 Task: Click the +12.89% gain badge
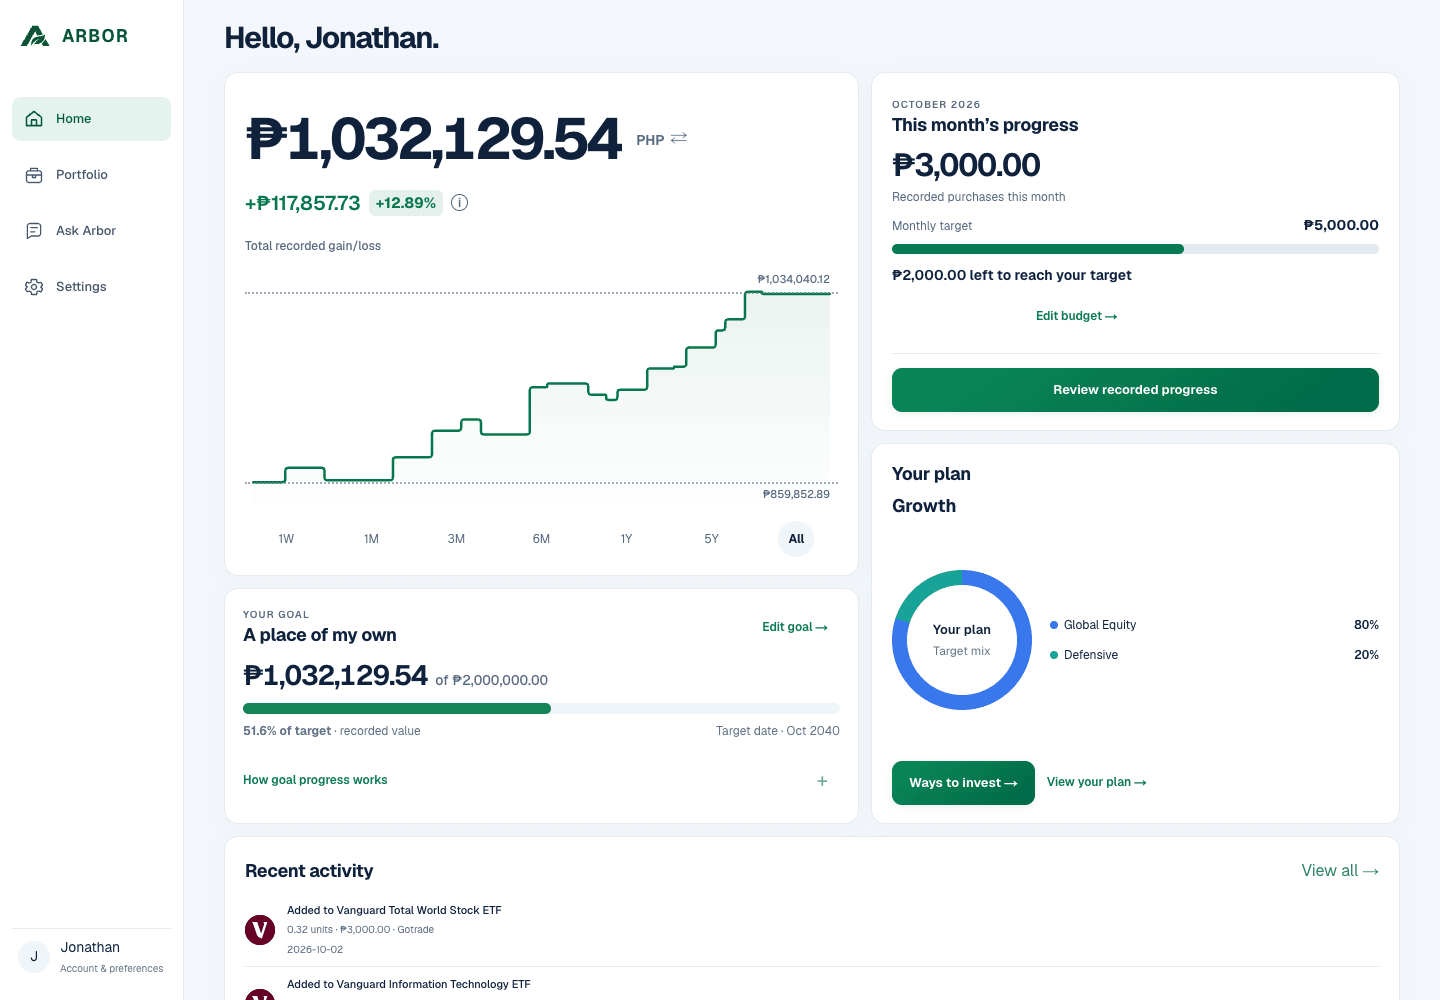coord(406,203)
